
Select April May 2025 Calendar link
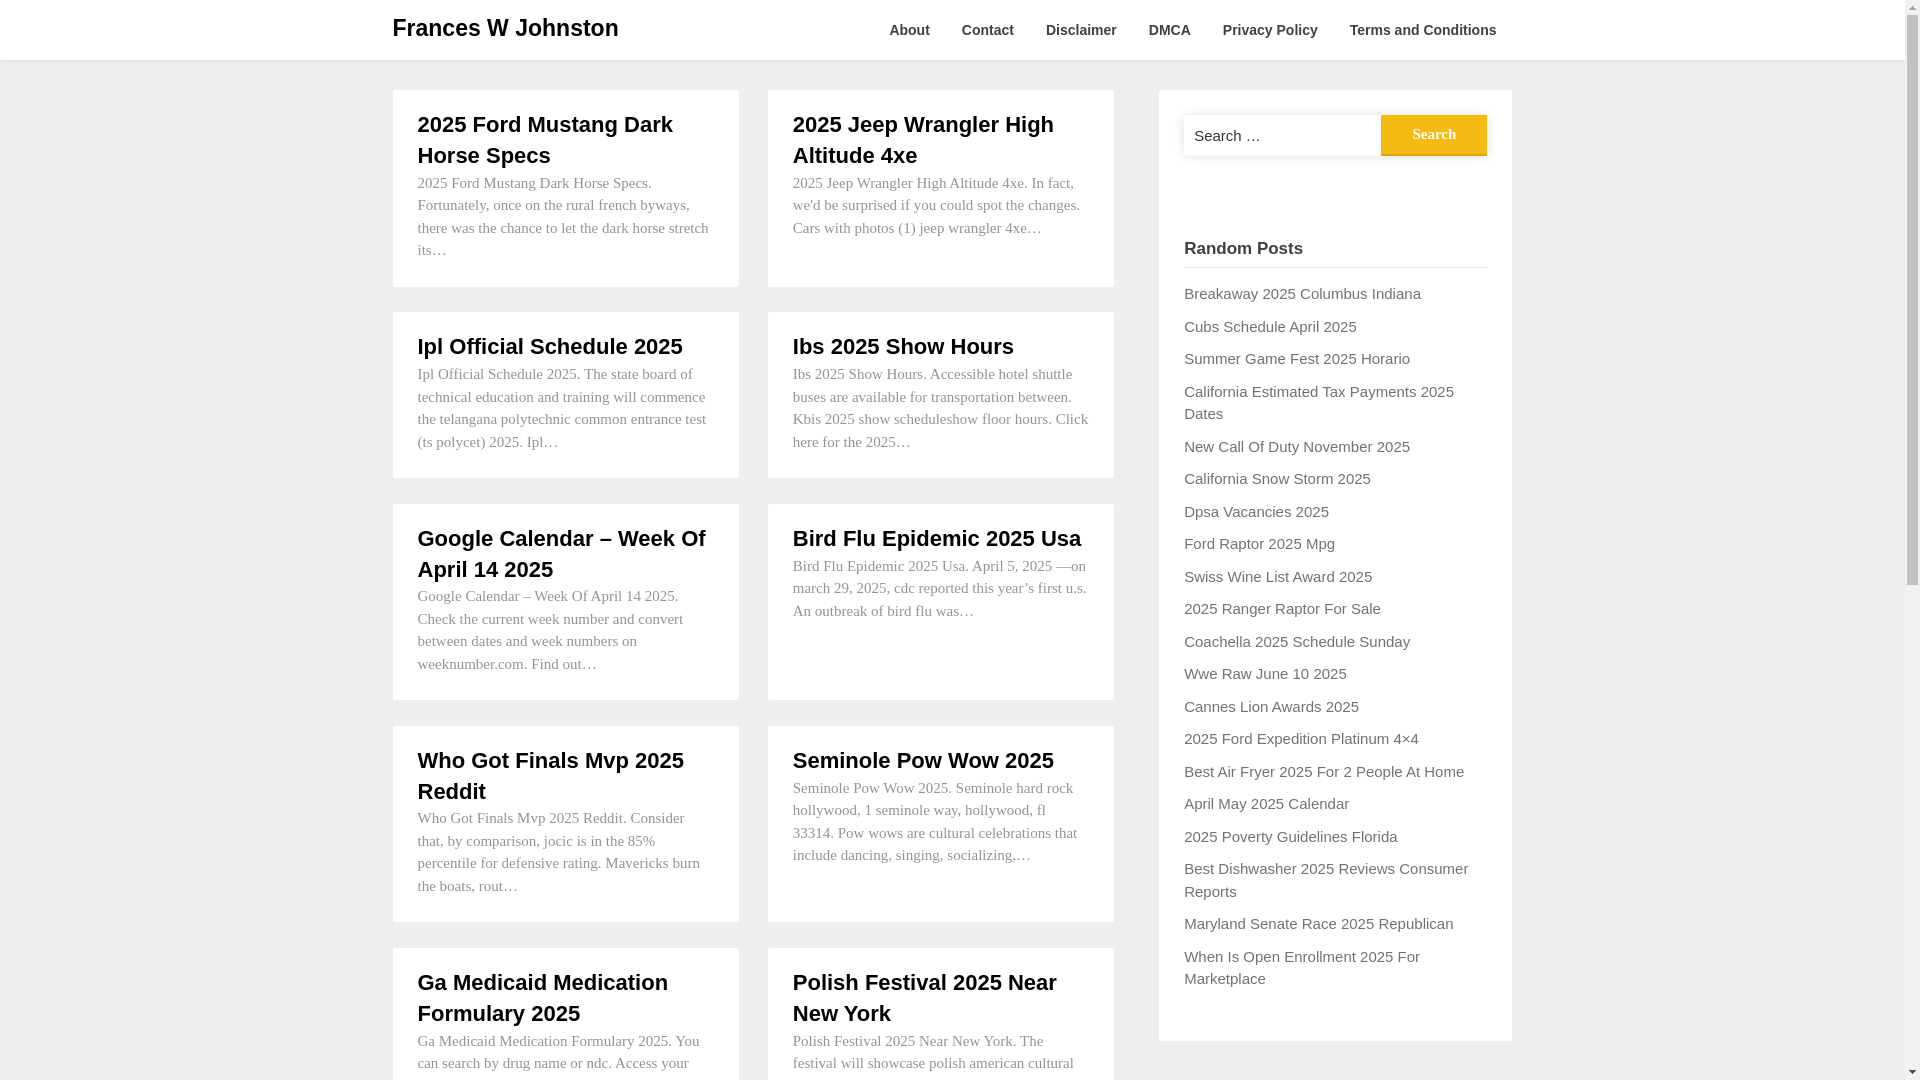click(1266, 804)
